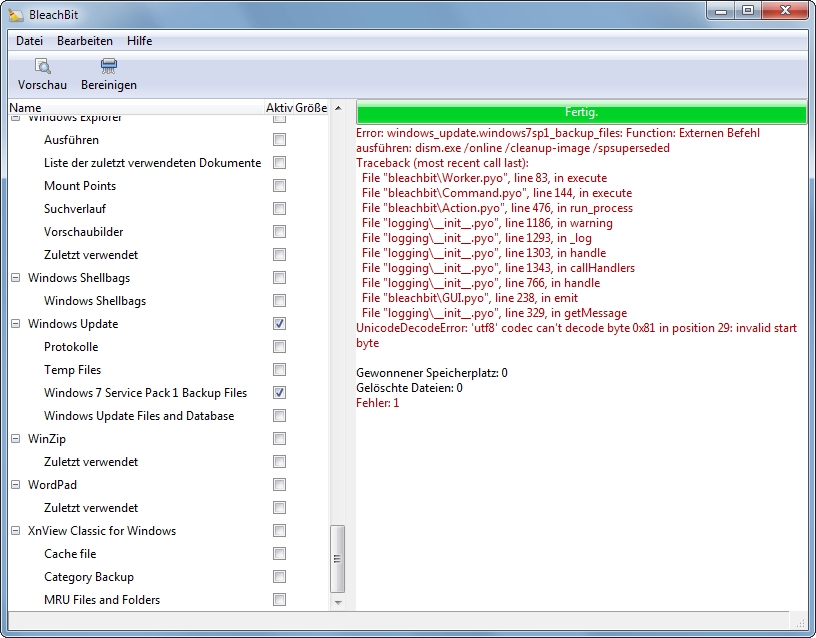Viewport: 816px width, 638px height.
Task: Collapse the Windows Update tree node
Action: click(x=16, y=324)
